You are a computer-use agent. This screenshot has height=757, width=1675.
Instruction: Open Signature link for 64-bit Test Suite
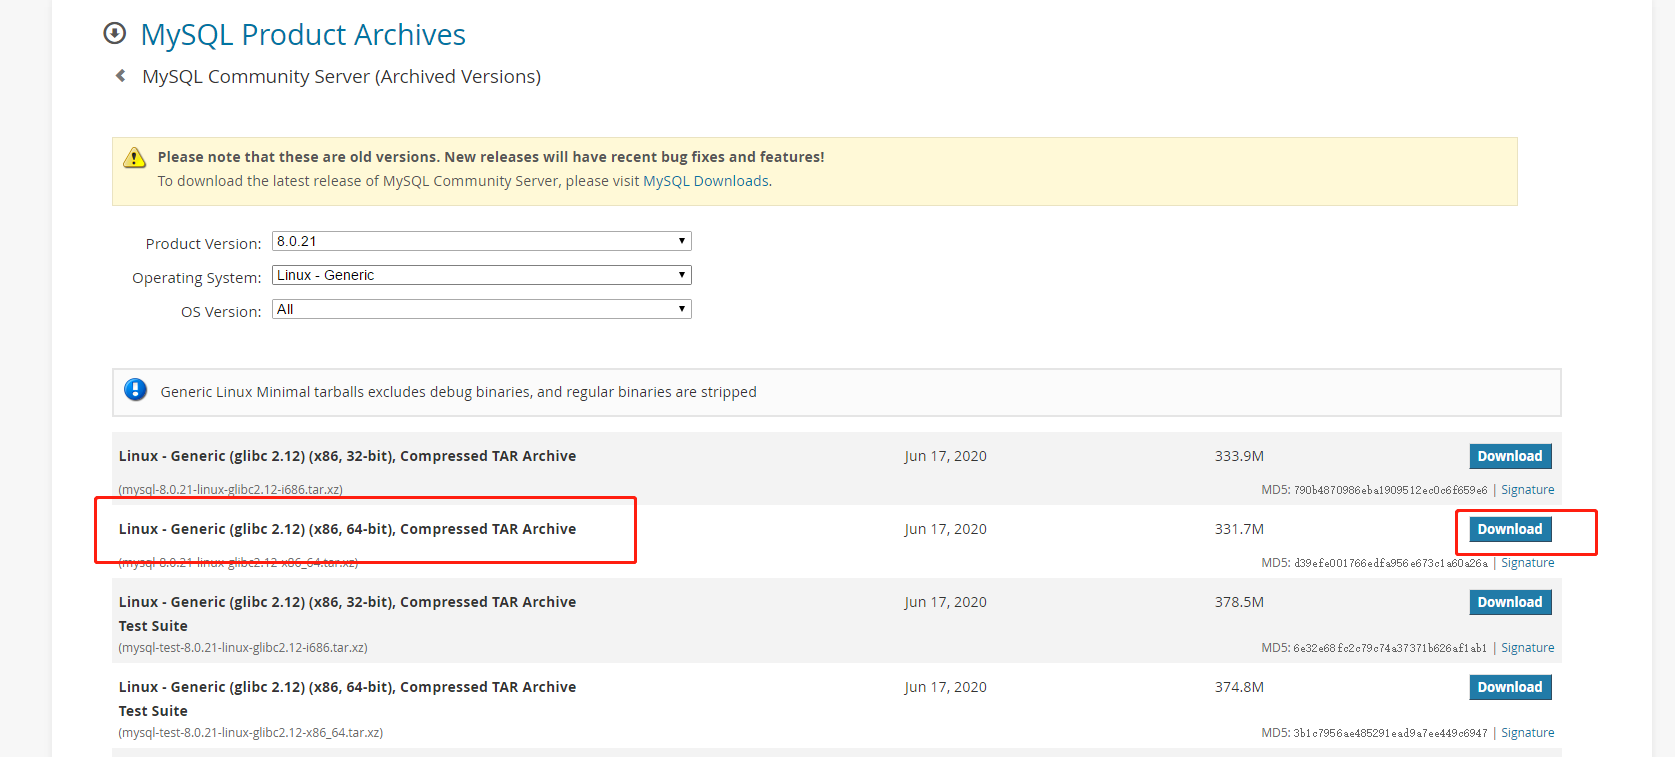(1527, 733)
